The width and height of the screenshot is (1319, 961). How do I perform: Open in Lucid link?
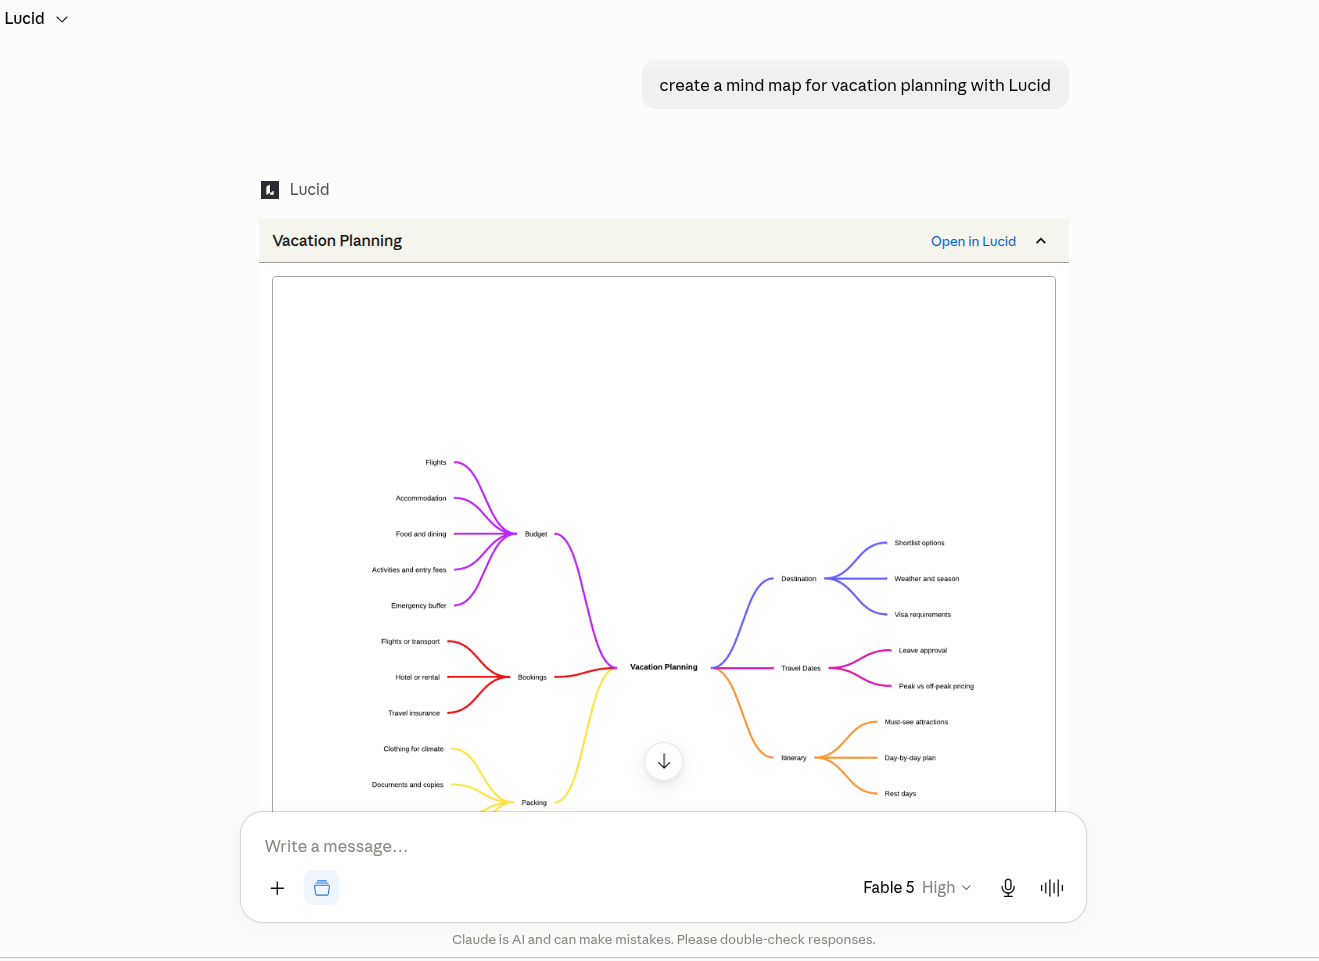pyautogui.click(x=973, y=241)
